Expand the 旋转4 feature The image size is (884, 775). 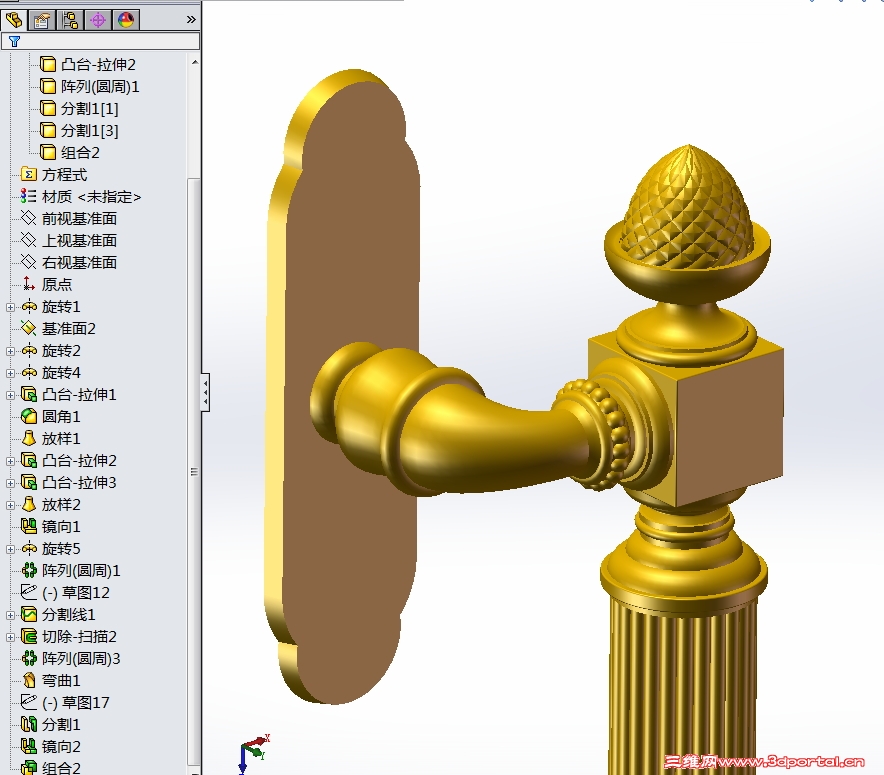10,373
